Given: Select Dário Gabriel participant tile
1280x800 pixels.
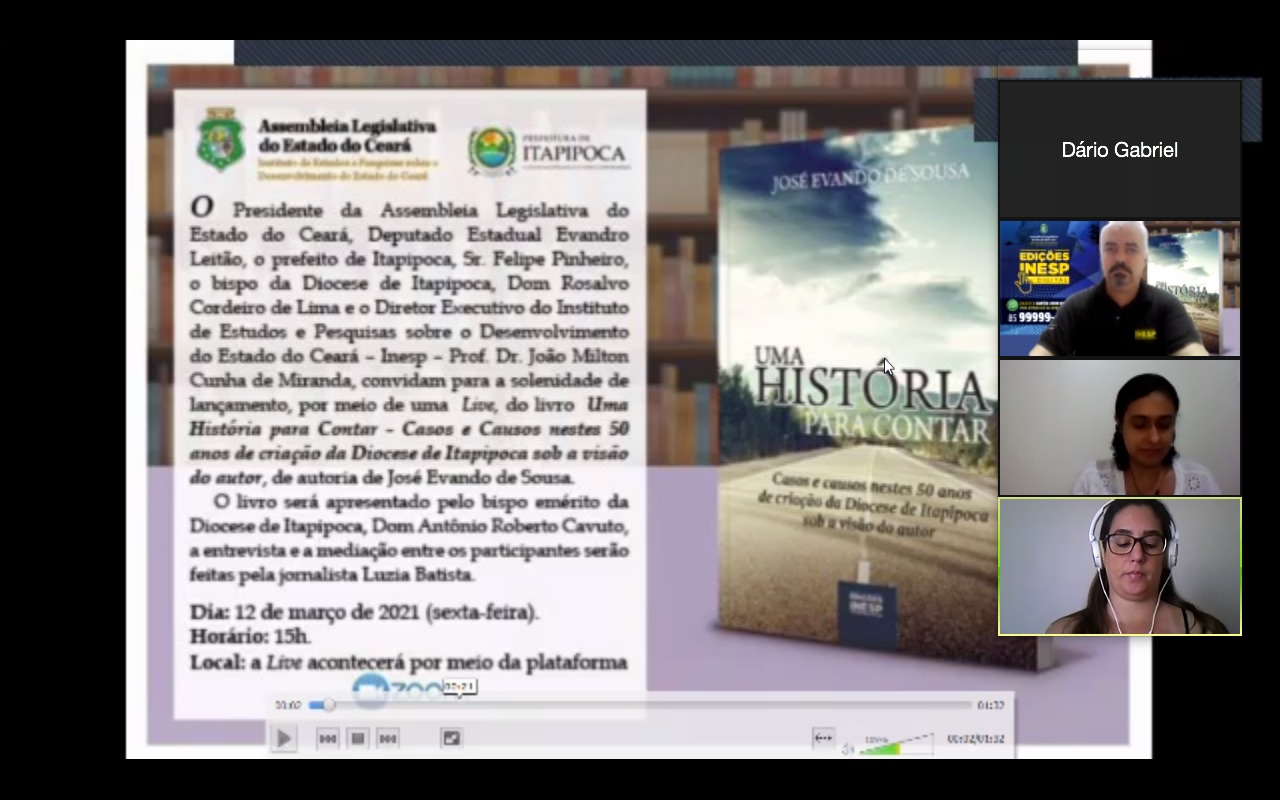Looking at the screenshot, I should pyautogui.click(x=1119, y=150).
